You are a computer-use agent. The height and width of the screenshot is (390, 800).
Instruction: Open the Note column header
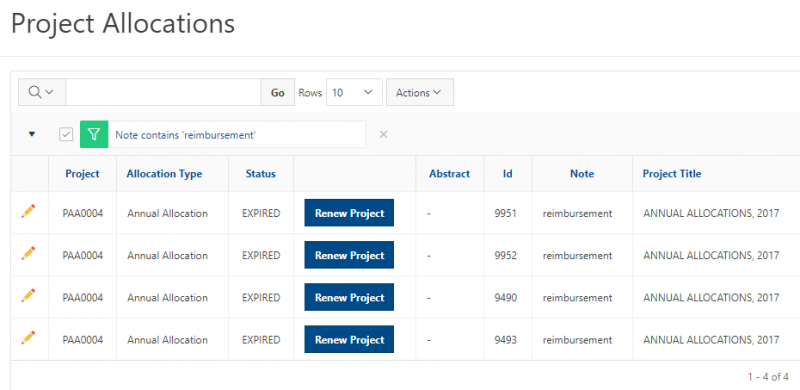coord(582,174)
